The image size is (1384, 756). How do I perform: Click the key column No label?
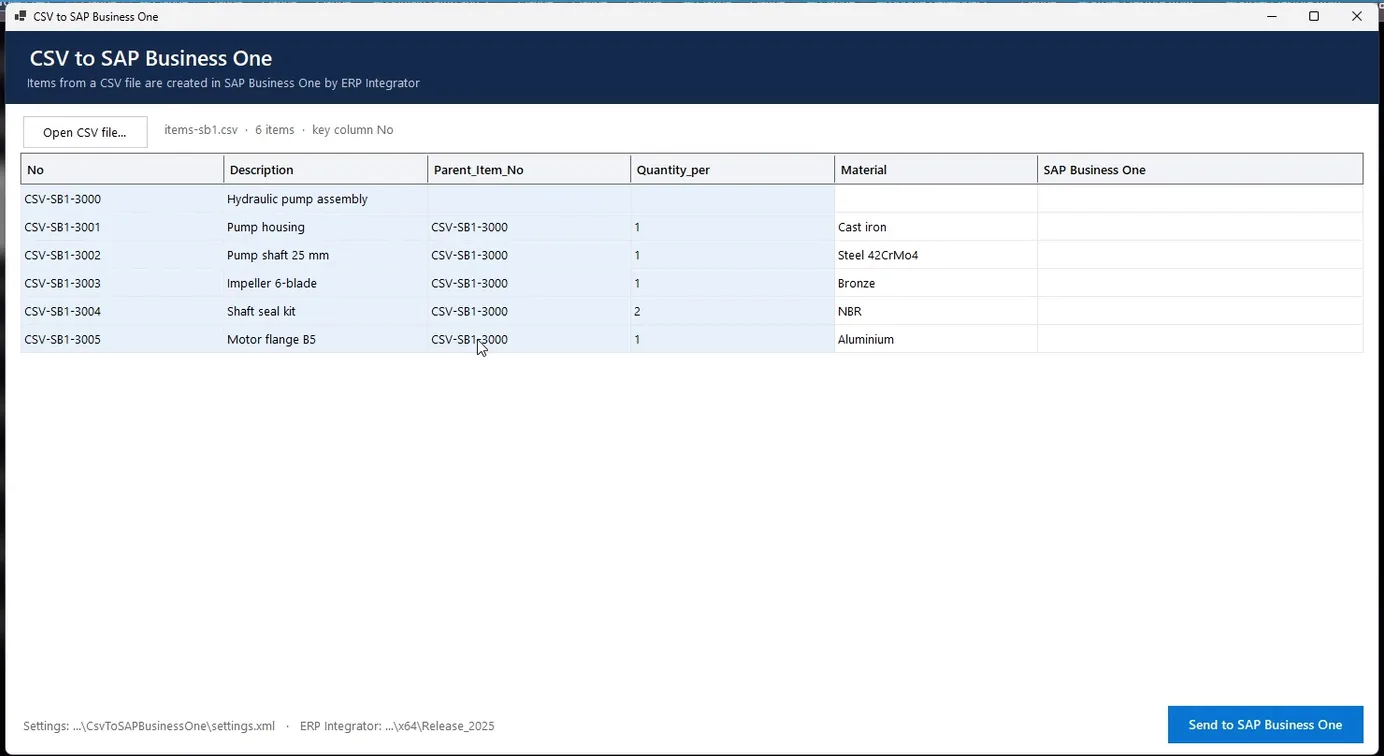[x=353, y=130]
